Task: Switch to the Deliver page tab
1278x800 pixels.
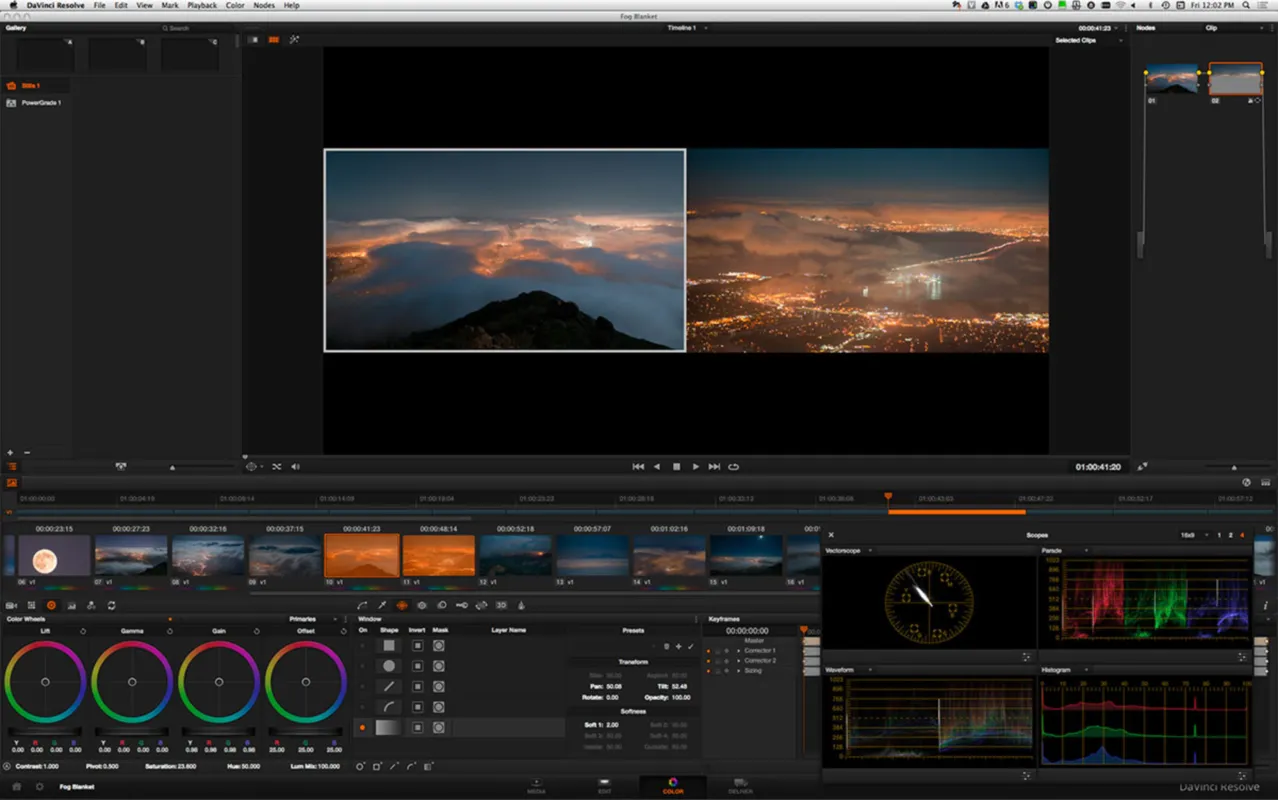Action: 741,786
